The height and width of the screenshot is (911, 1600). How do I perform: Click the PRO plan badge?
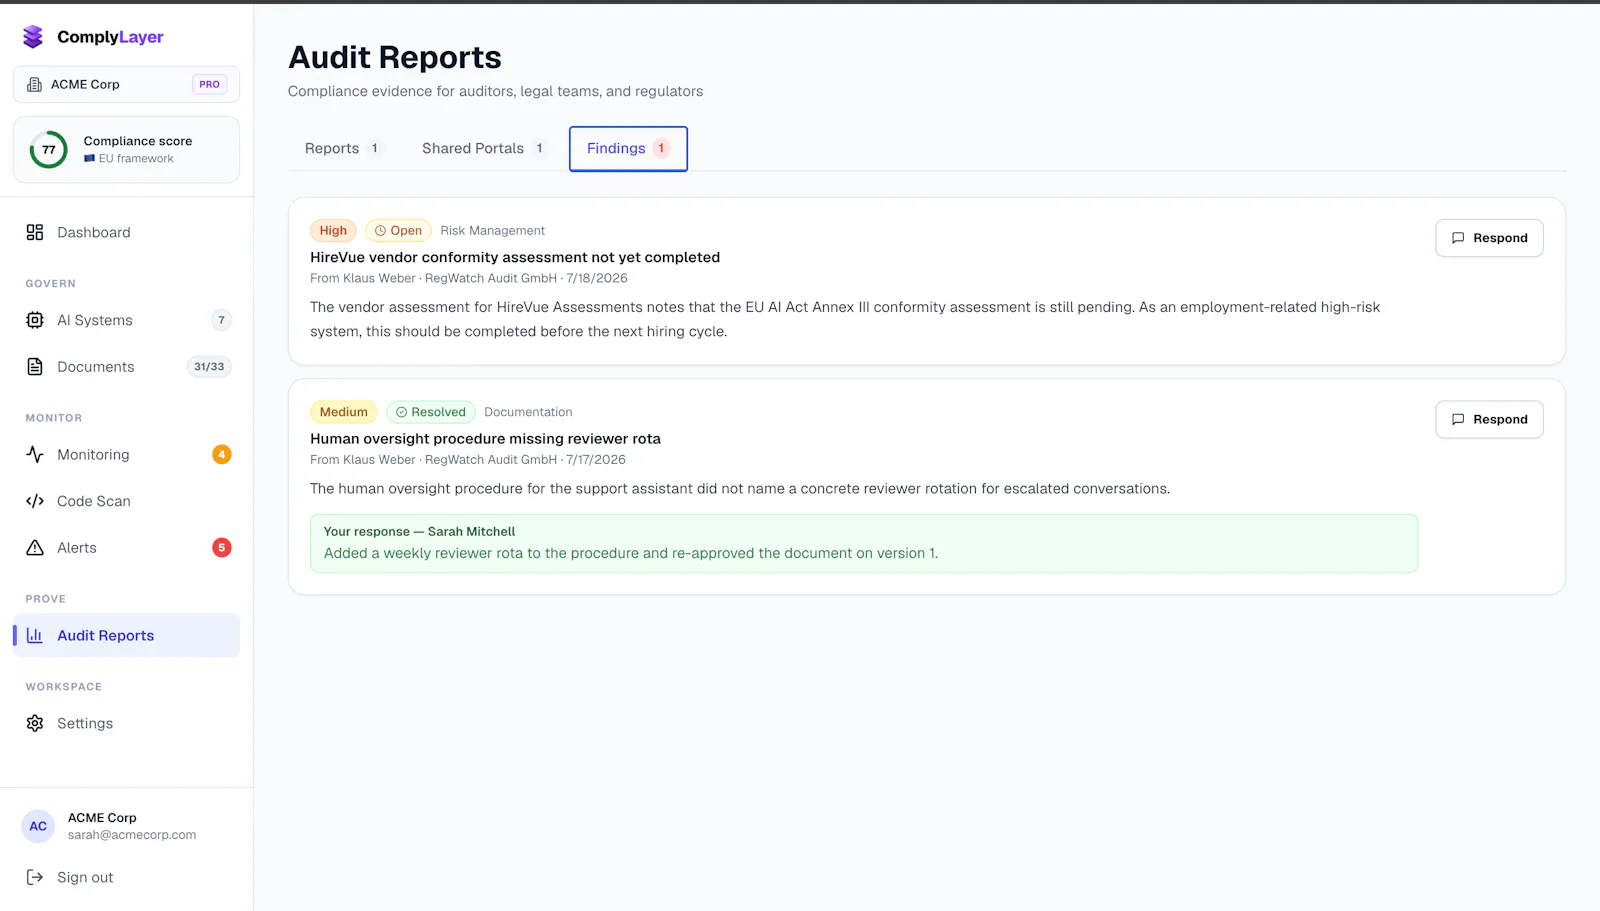tap(209, 84)
